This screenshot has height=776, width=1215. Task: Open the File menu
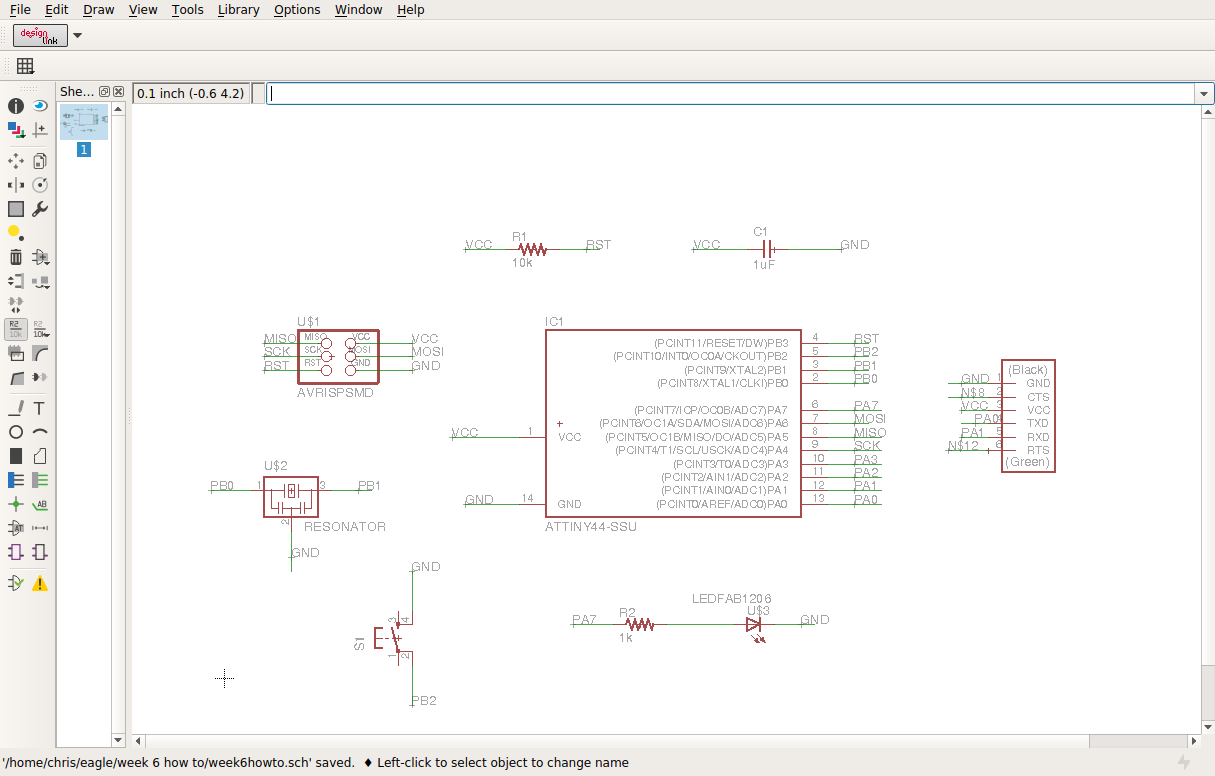click(20, 9)
